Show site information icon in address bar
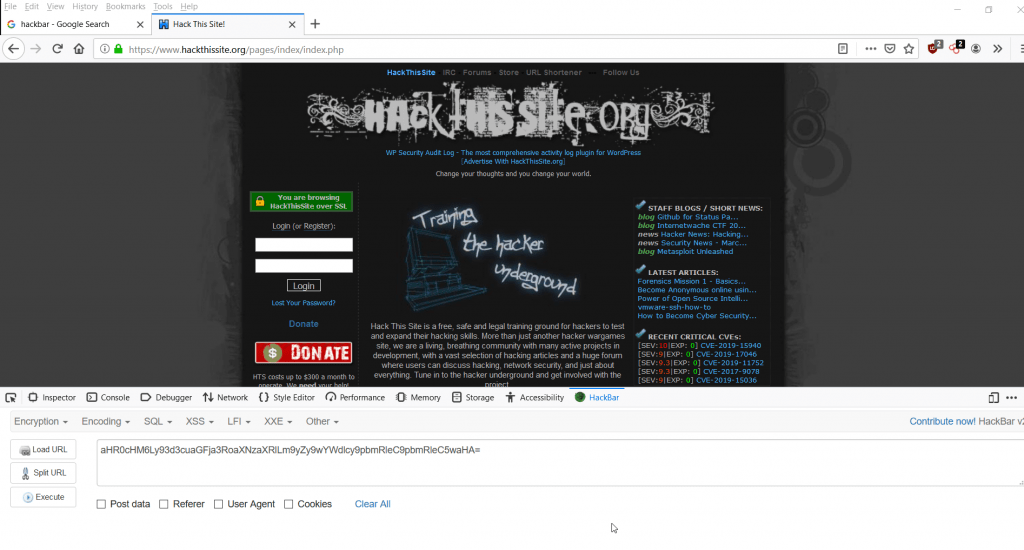 point(104,49)
